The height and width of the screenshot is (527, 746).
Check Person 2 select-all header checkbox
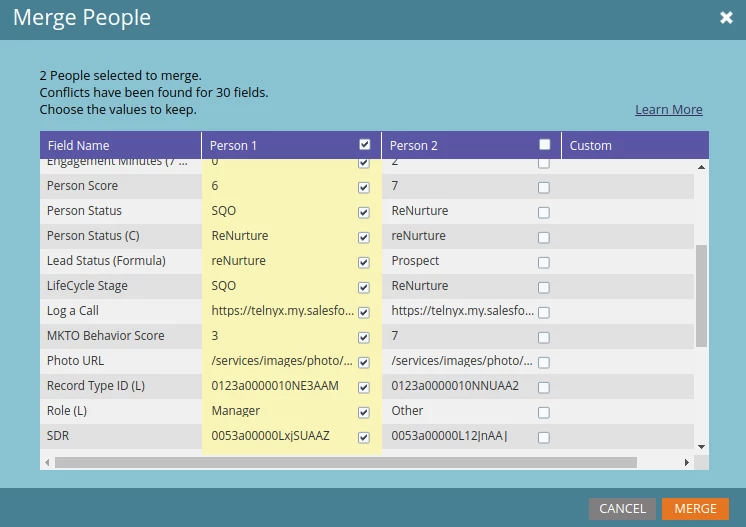[545, 145]
